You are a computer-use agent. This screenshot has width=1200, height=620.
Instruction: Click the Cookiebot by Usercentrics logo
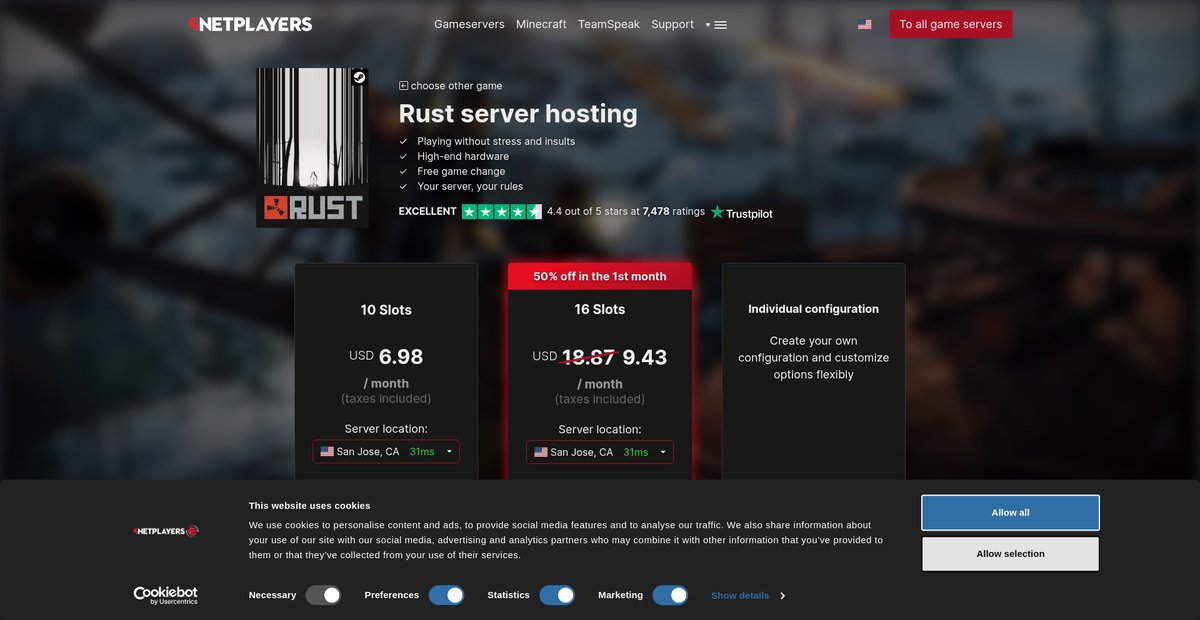click(x=166, y=595)
